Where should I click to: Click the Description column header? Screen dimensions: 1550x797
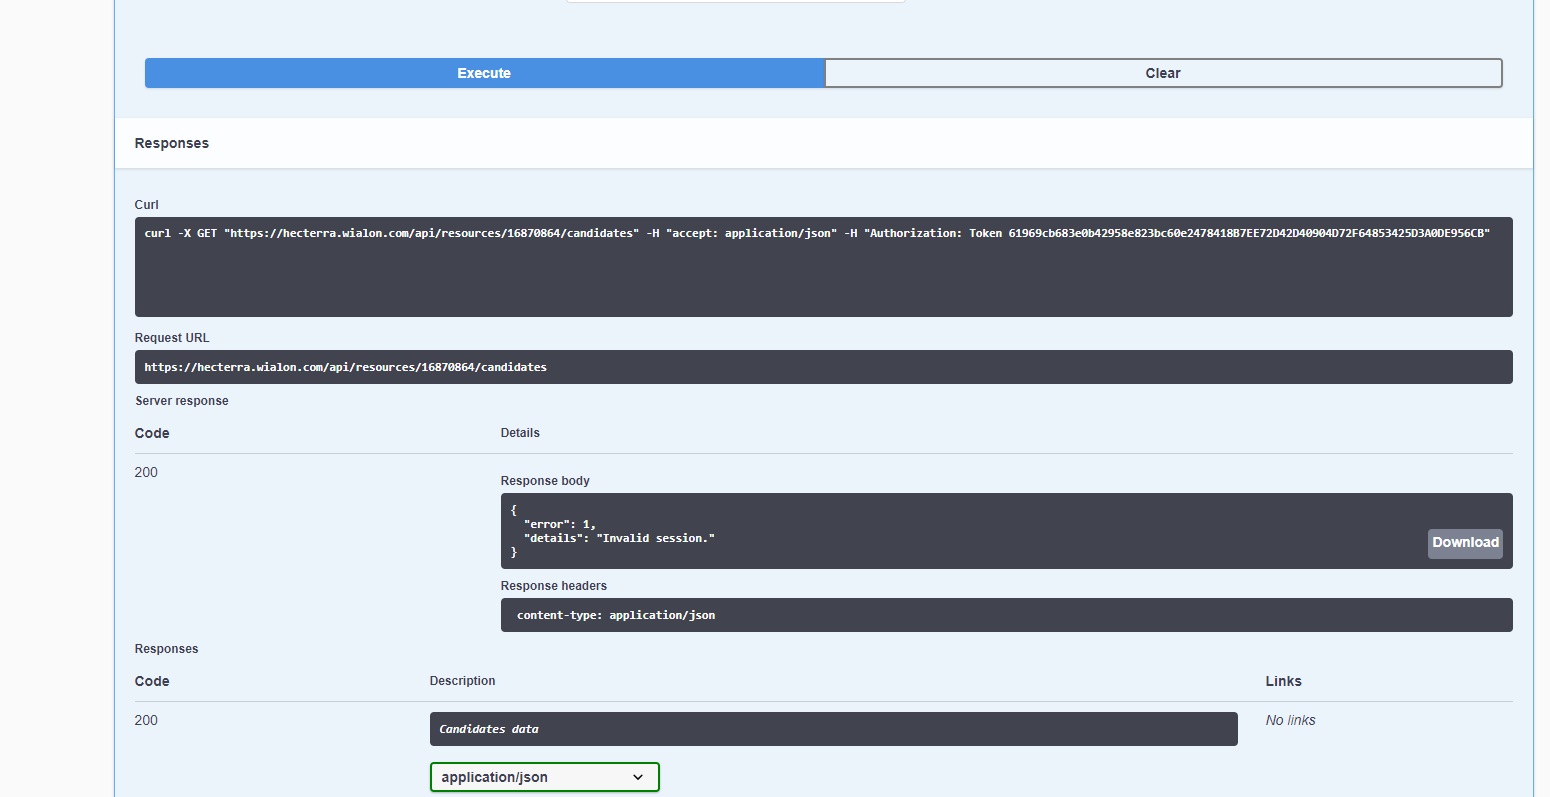[x=462, y=681]
